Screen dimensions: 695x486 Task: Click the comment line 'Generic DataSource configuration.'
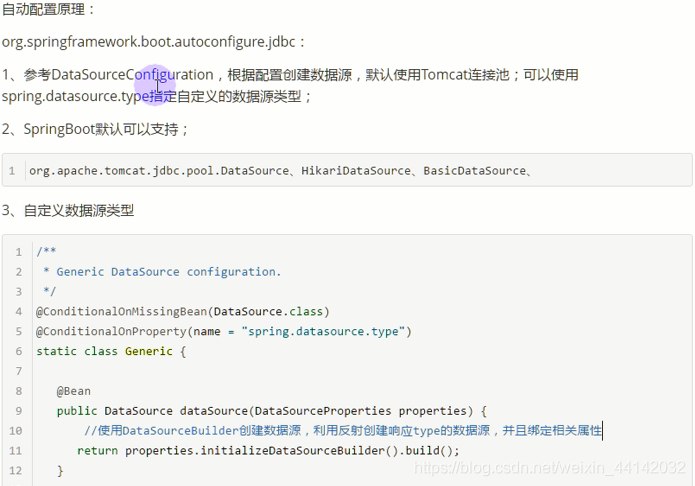(169, 272)
